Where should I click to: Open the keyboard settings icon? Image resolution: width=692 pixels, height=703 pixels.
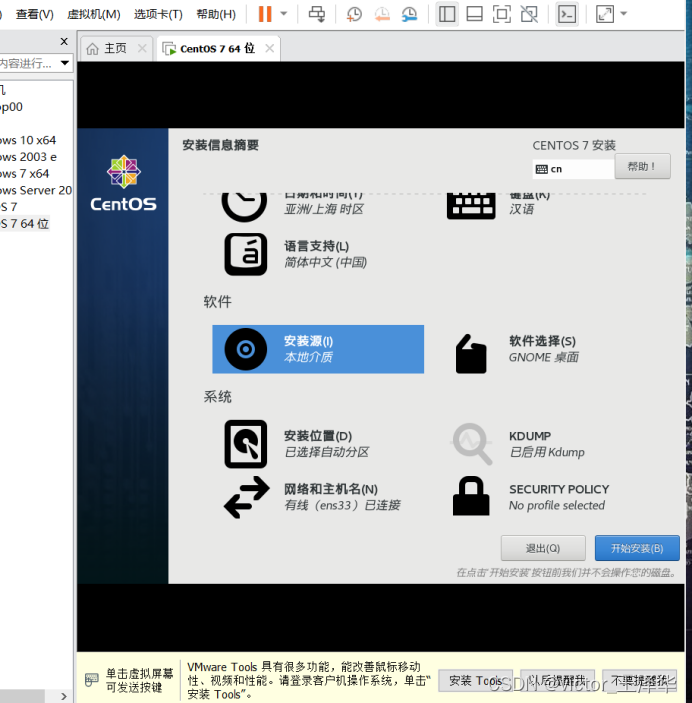point(471,206)
